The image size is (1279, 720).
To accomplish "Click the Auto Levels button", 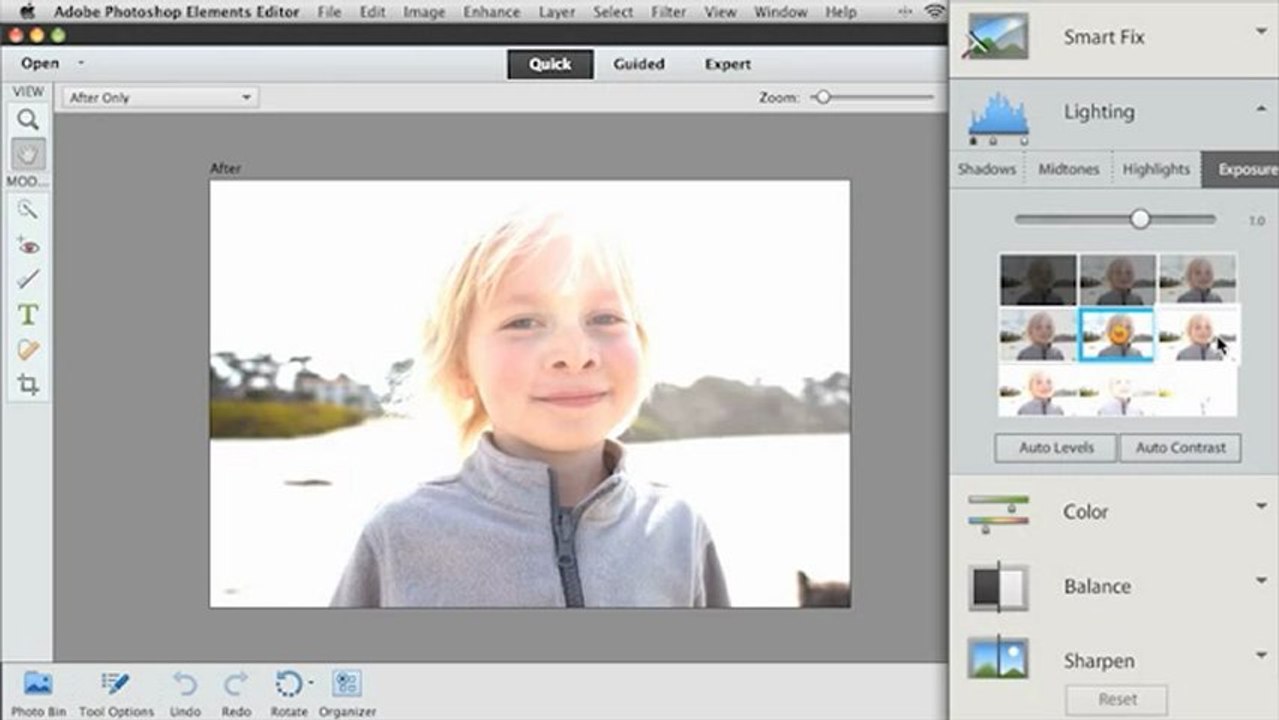I will [x=1056, y=448].
